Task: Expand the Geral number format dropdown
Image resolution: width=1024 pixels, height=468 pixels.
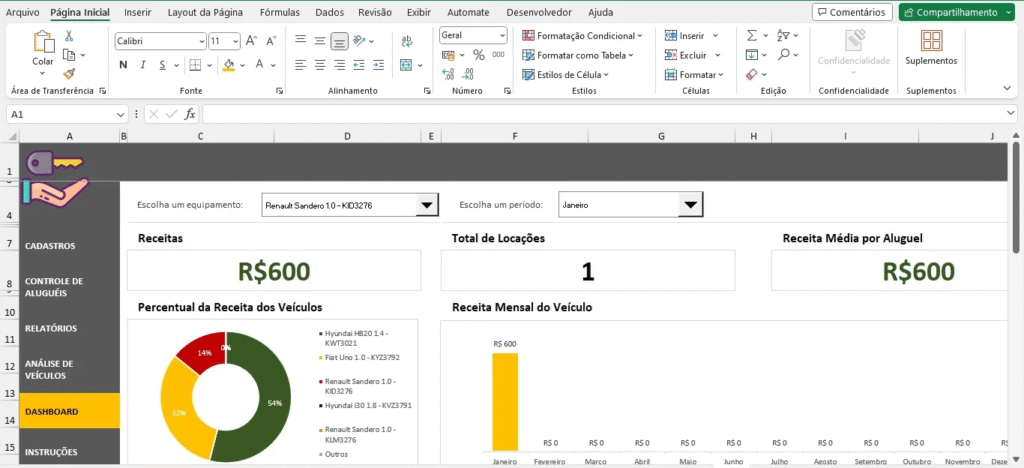Action: 504,35
